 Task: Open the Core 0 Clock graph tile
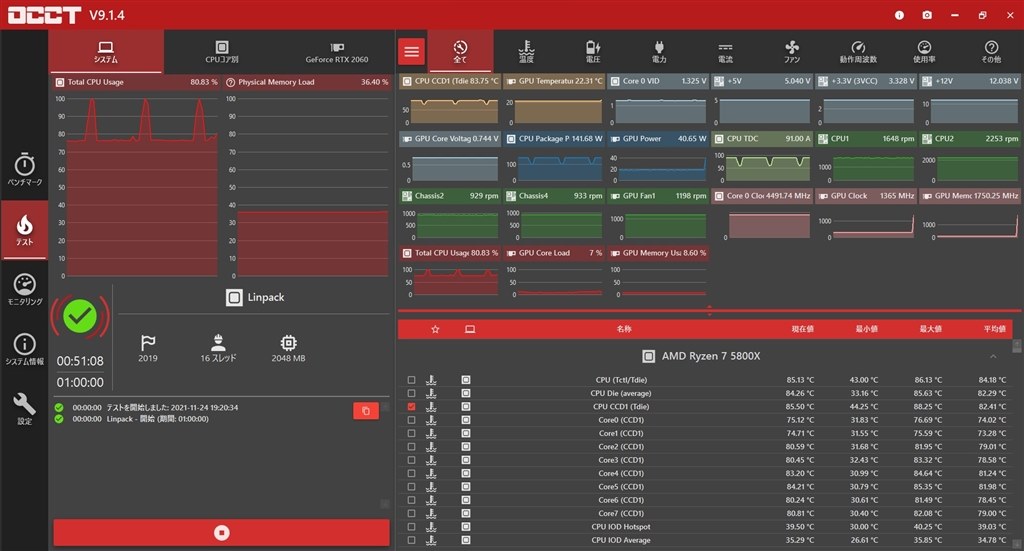[761, 215]
